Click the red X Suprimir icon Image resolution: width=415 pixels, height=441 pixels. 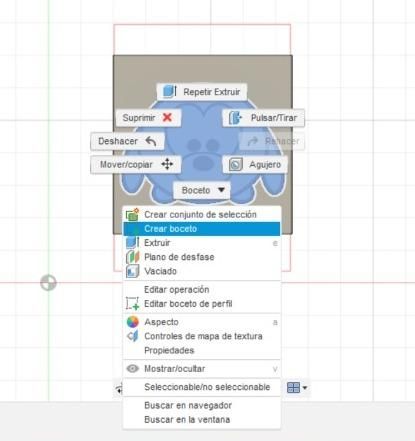pos(167,117)
